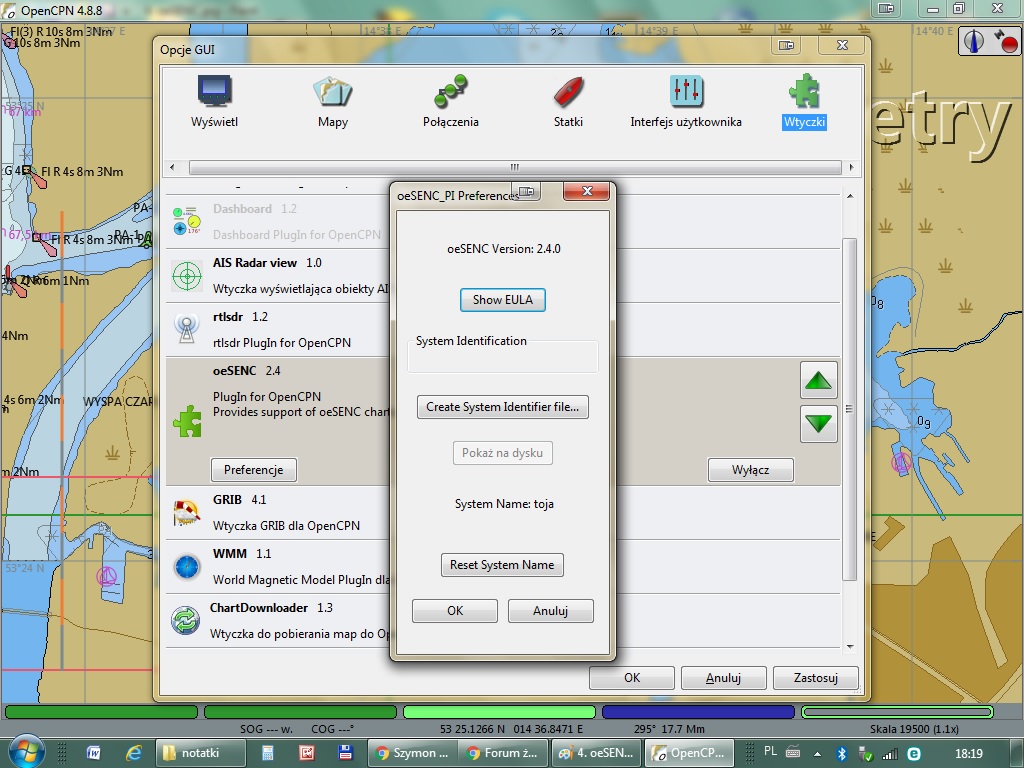Select the rtlsdr plugin name
Viewport: 1024px width, 768px height.
pyautogui.click(x=228, y=317)
